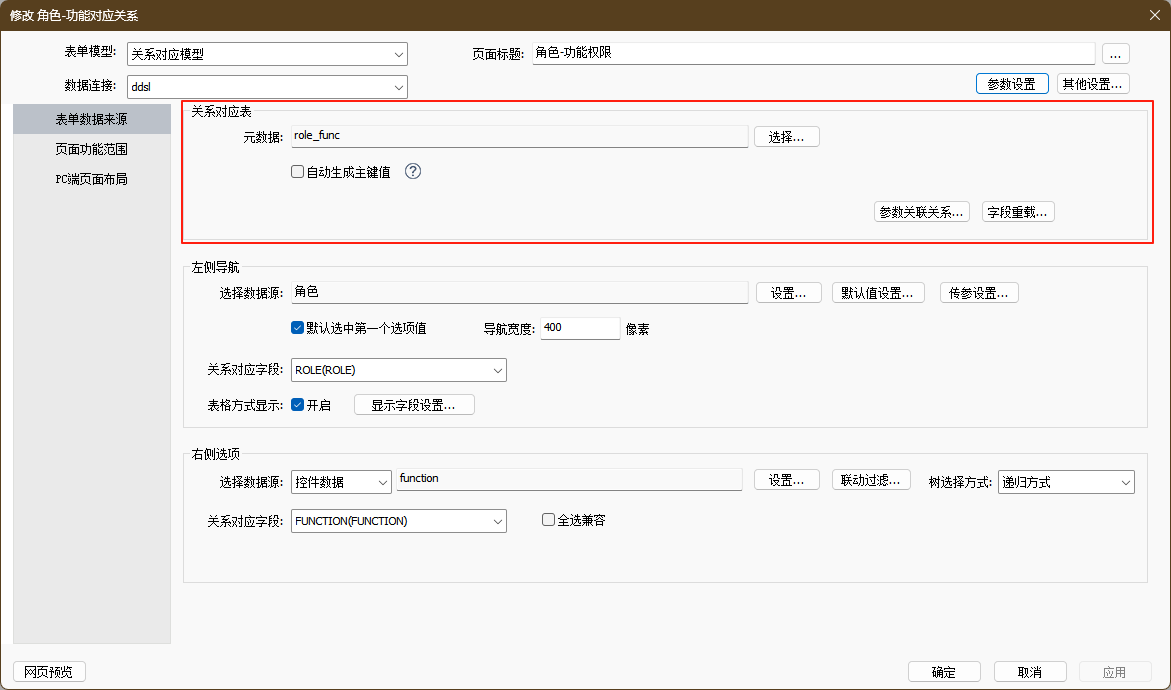Click the 参数设置 button
Image resolution: width=1171 pixels, height=690 pixels.
[x=1011, y=84]
